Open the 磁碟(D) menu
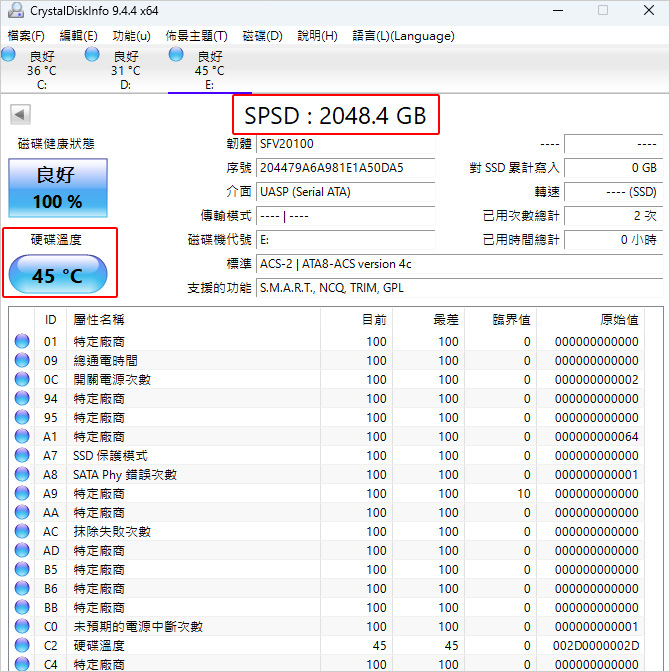 coord(262,36)
